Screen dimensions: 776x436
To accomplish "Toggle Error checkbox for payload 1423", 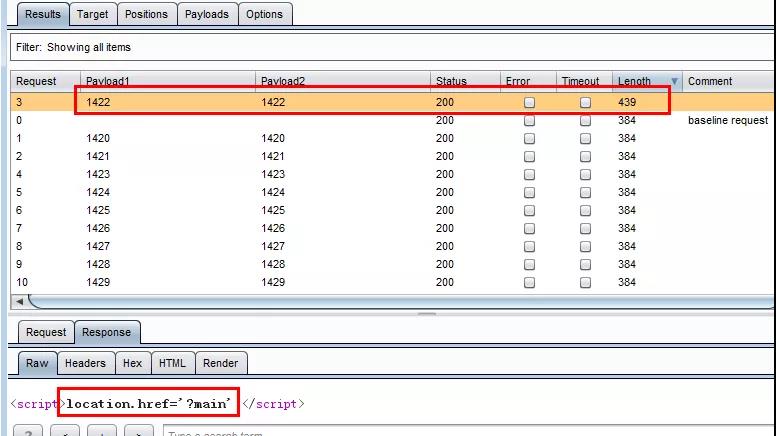I will tap(529, 175).
